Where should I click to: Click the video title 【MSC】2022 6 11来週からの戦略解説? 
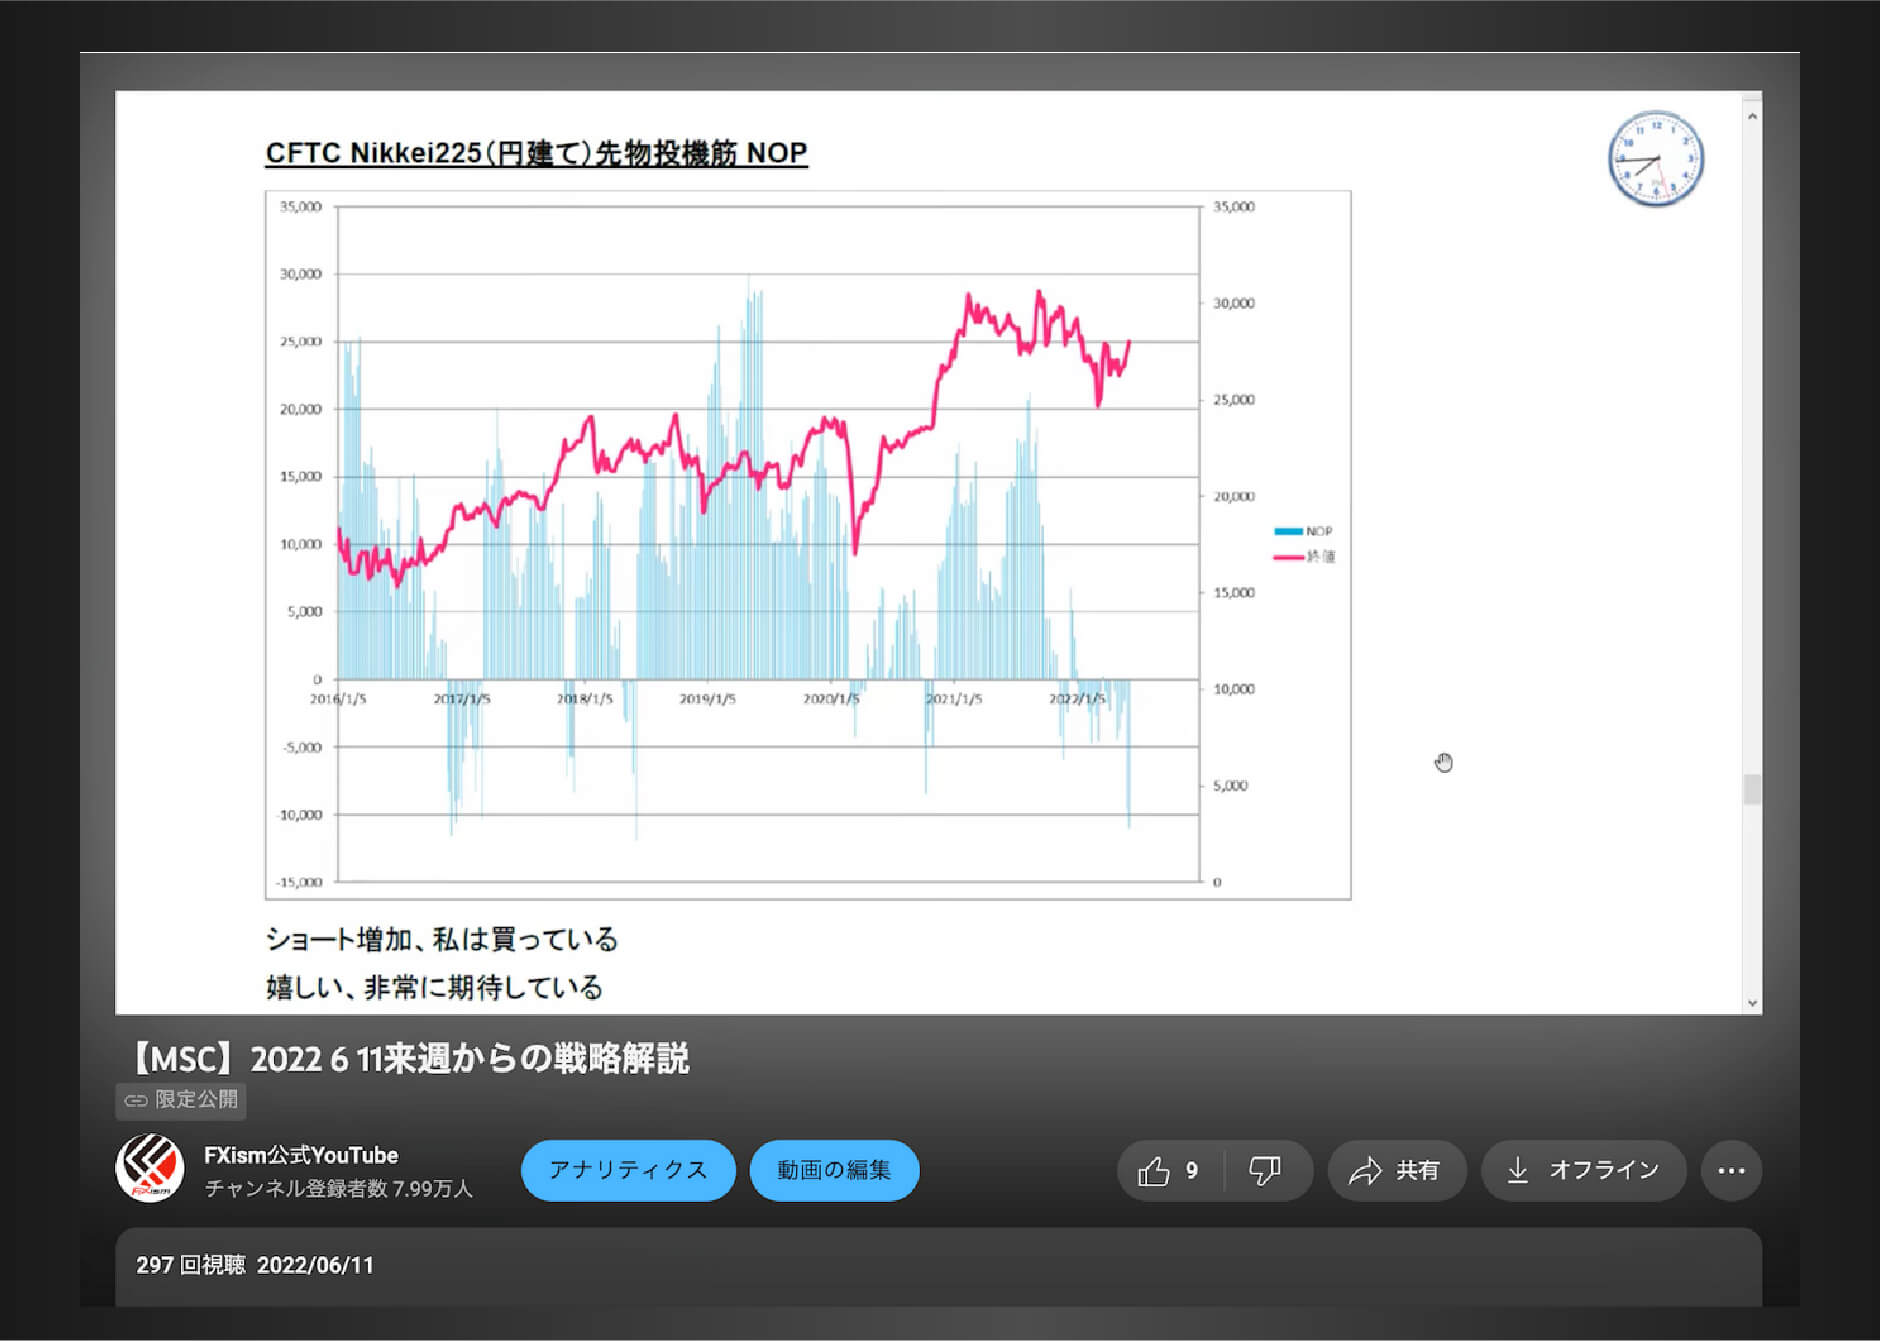(408, 1058)
